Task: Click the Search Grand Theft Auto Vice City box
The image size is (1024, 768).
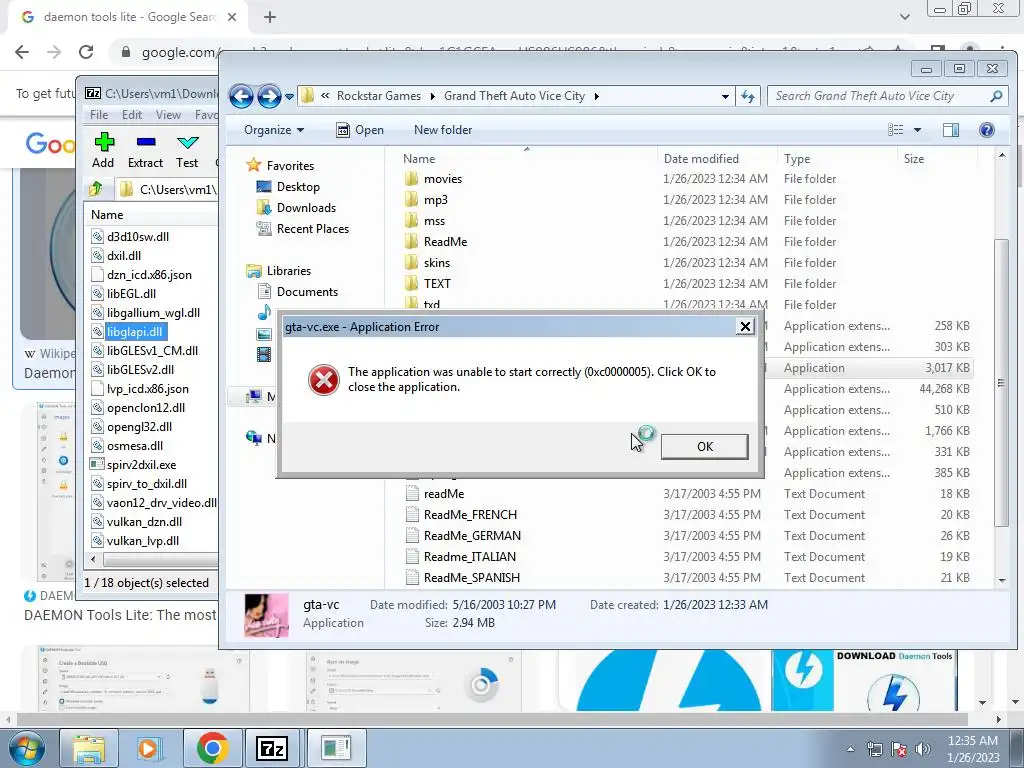Action: (887, 96)
